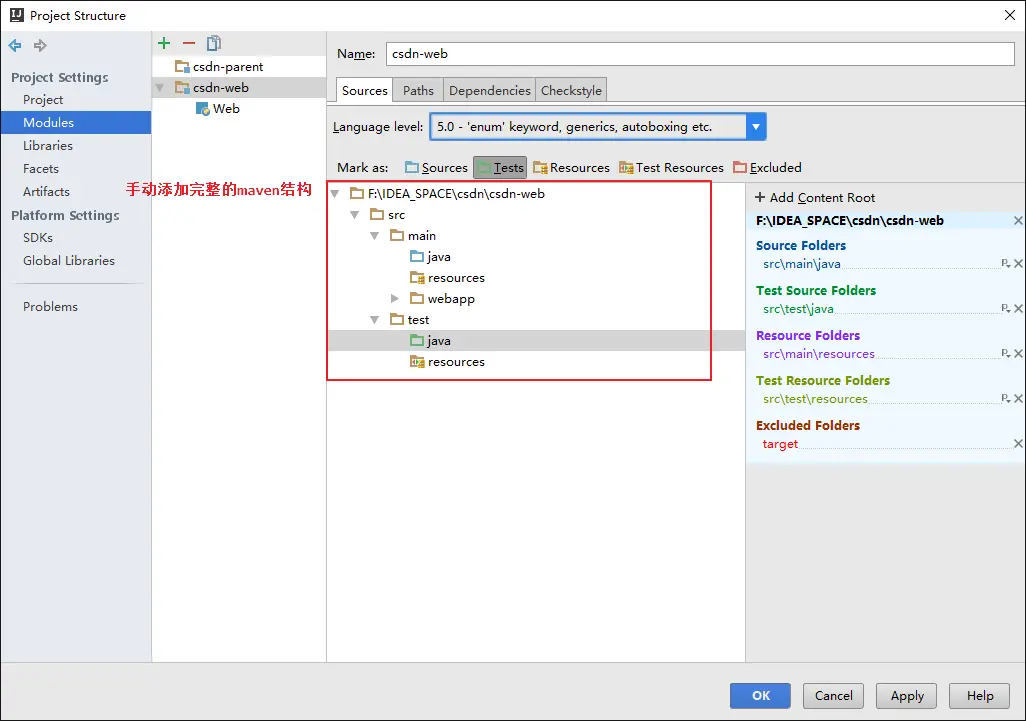Open Libraries settings page
This screenshot has width=1026, height=721.
coord(48,145)
